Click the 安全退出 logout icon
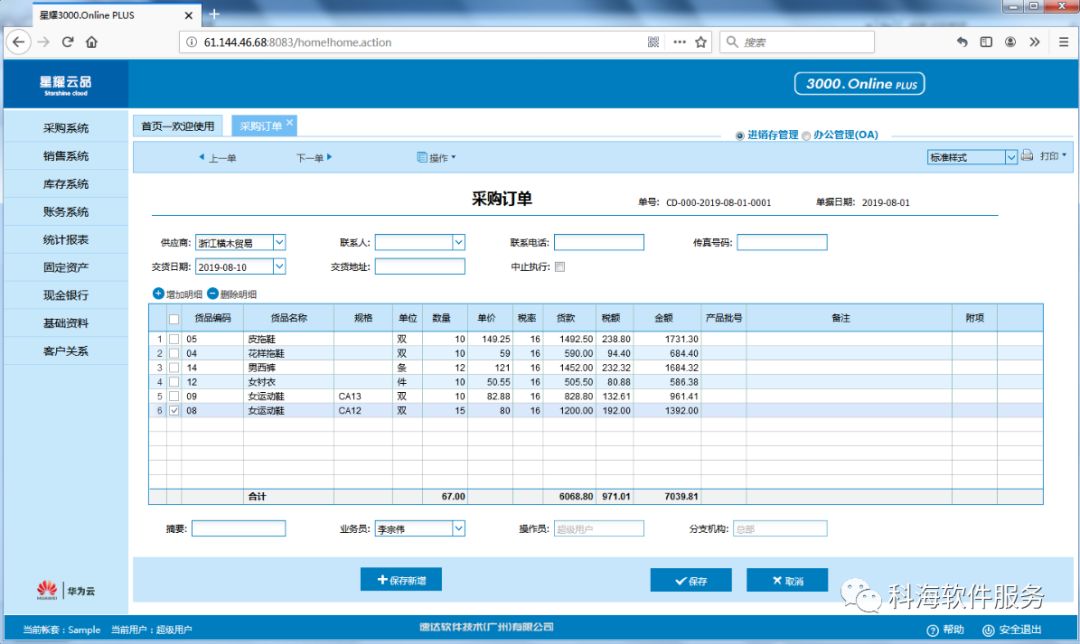The width and height of the screenshot is (1080, 644). tap(988, 630)
